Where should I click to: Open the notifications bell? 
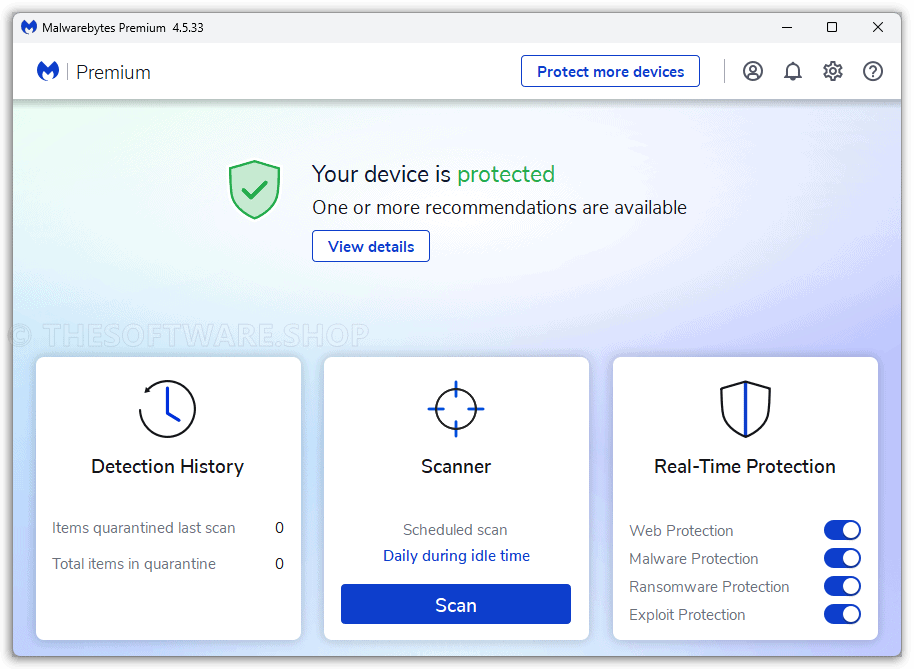[792, 71]
